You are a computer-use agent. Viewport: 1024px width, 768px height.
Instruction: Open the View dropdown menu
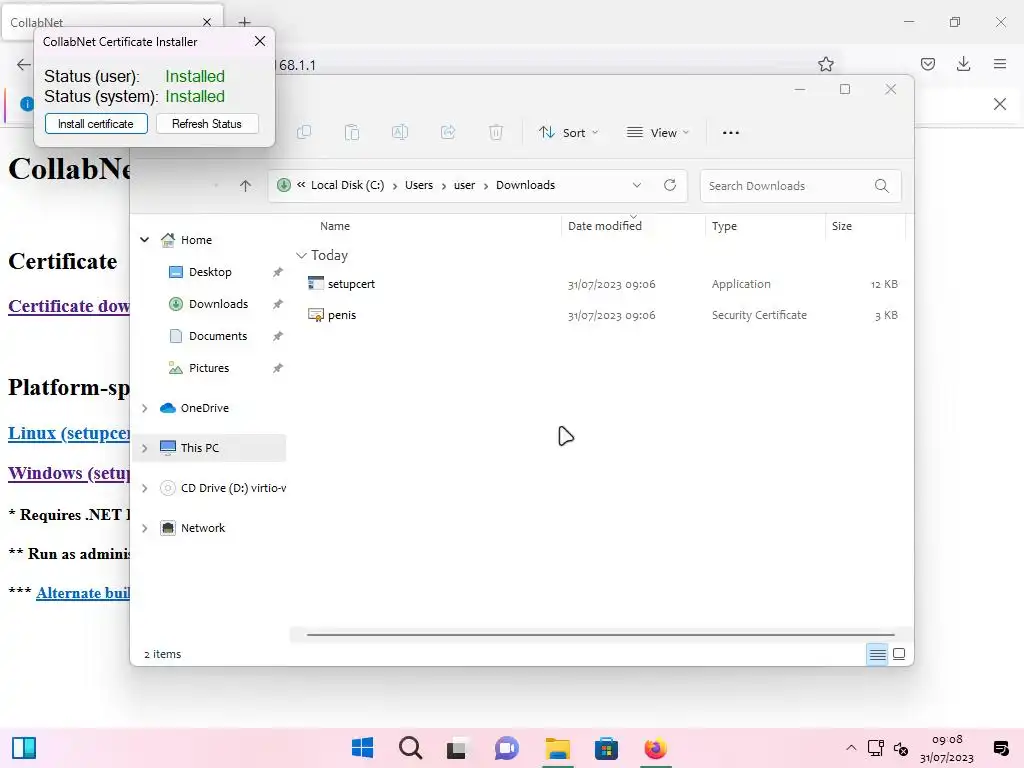tap(657, 133)
